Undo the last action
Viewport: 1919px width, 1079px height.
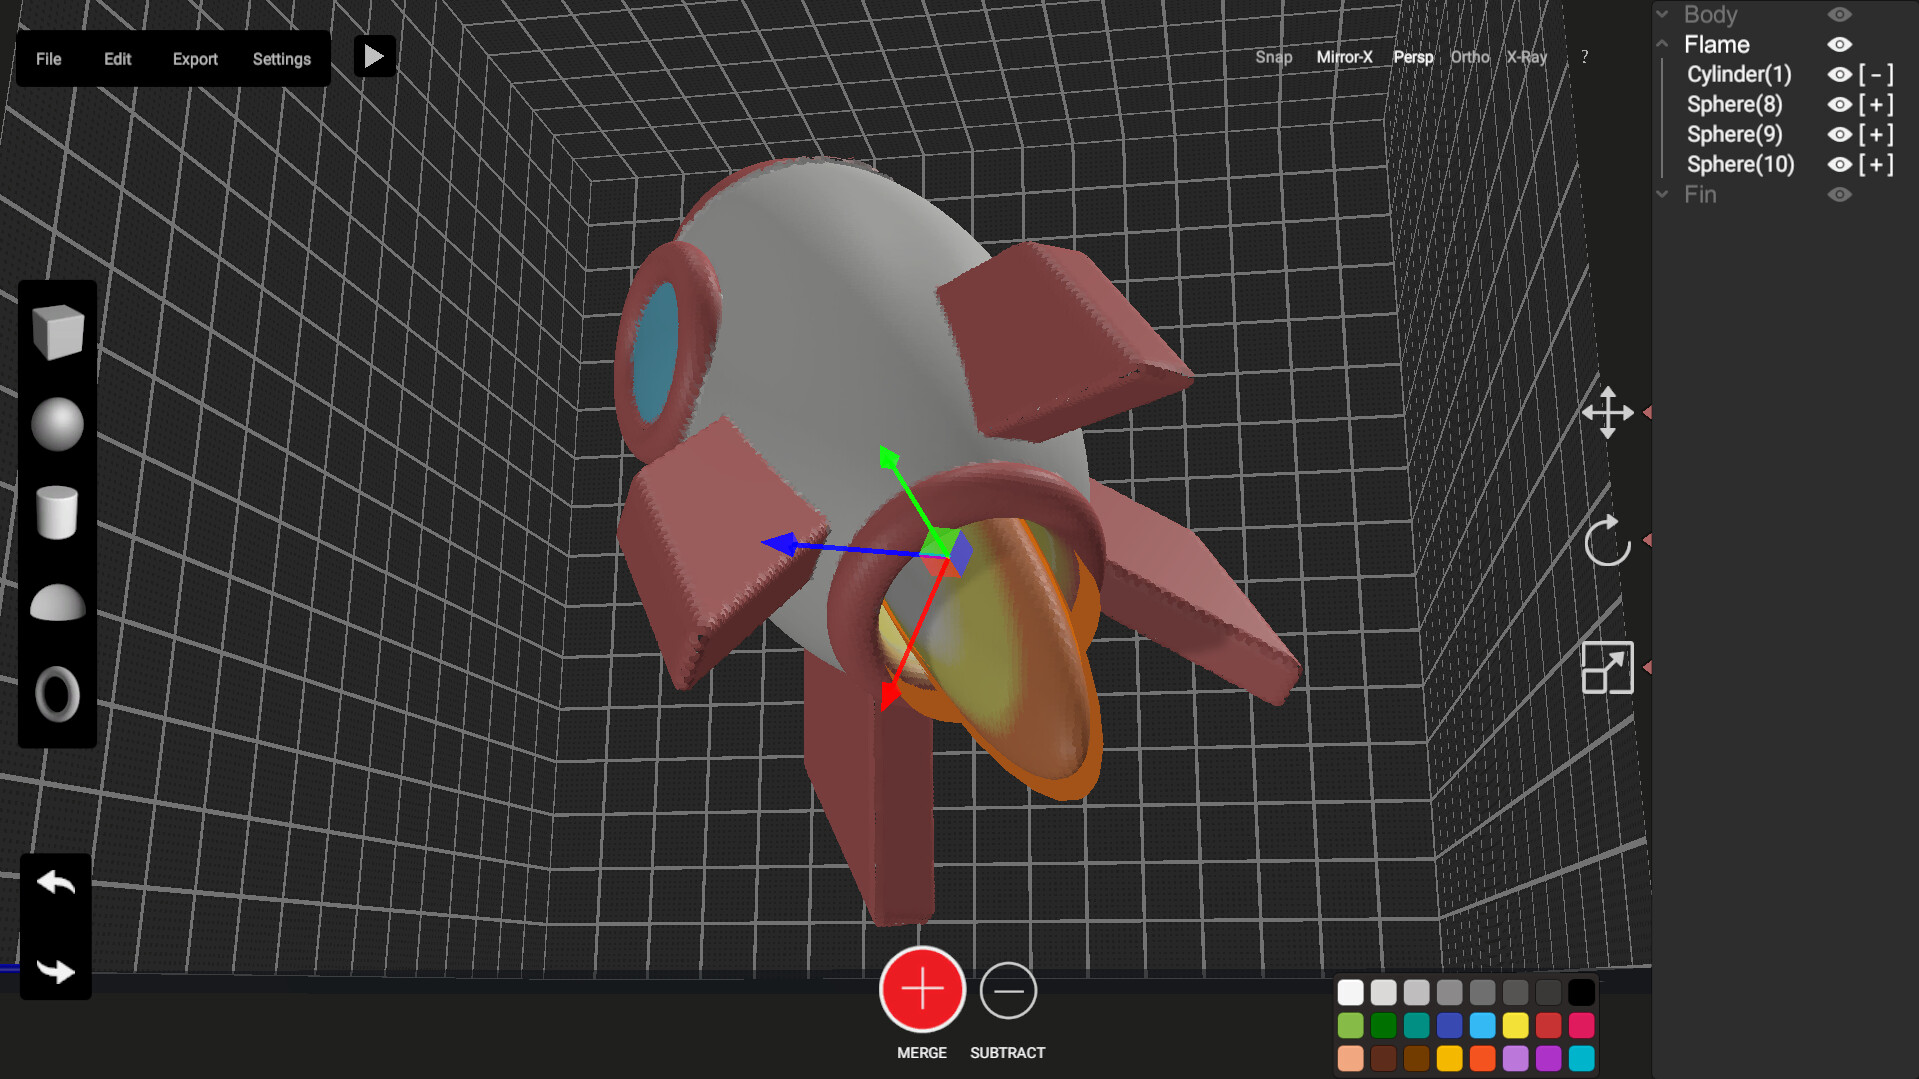coord(55,881)
